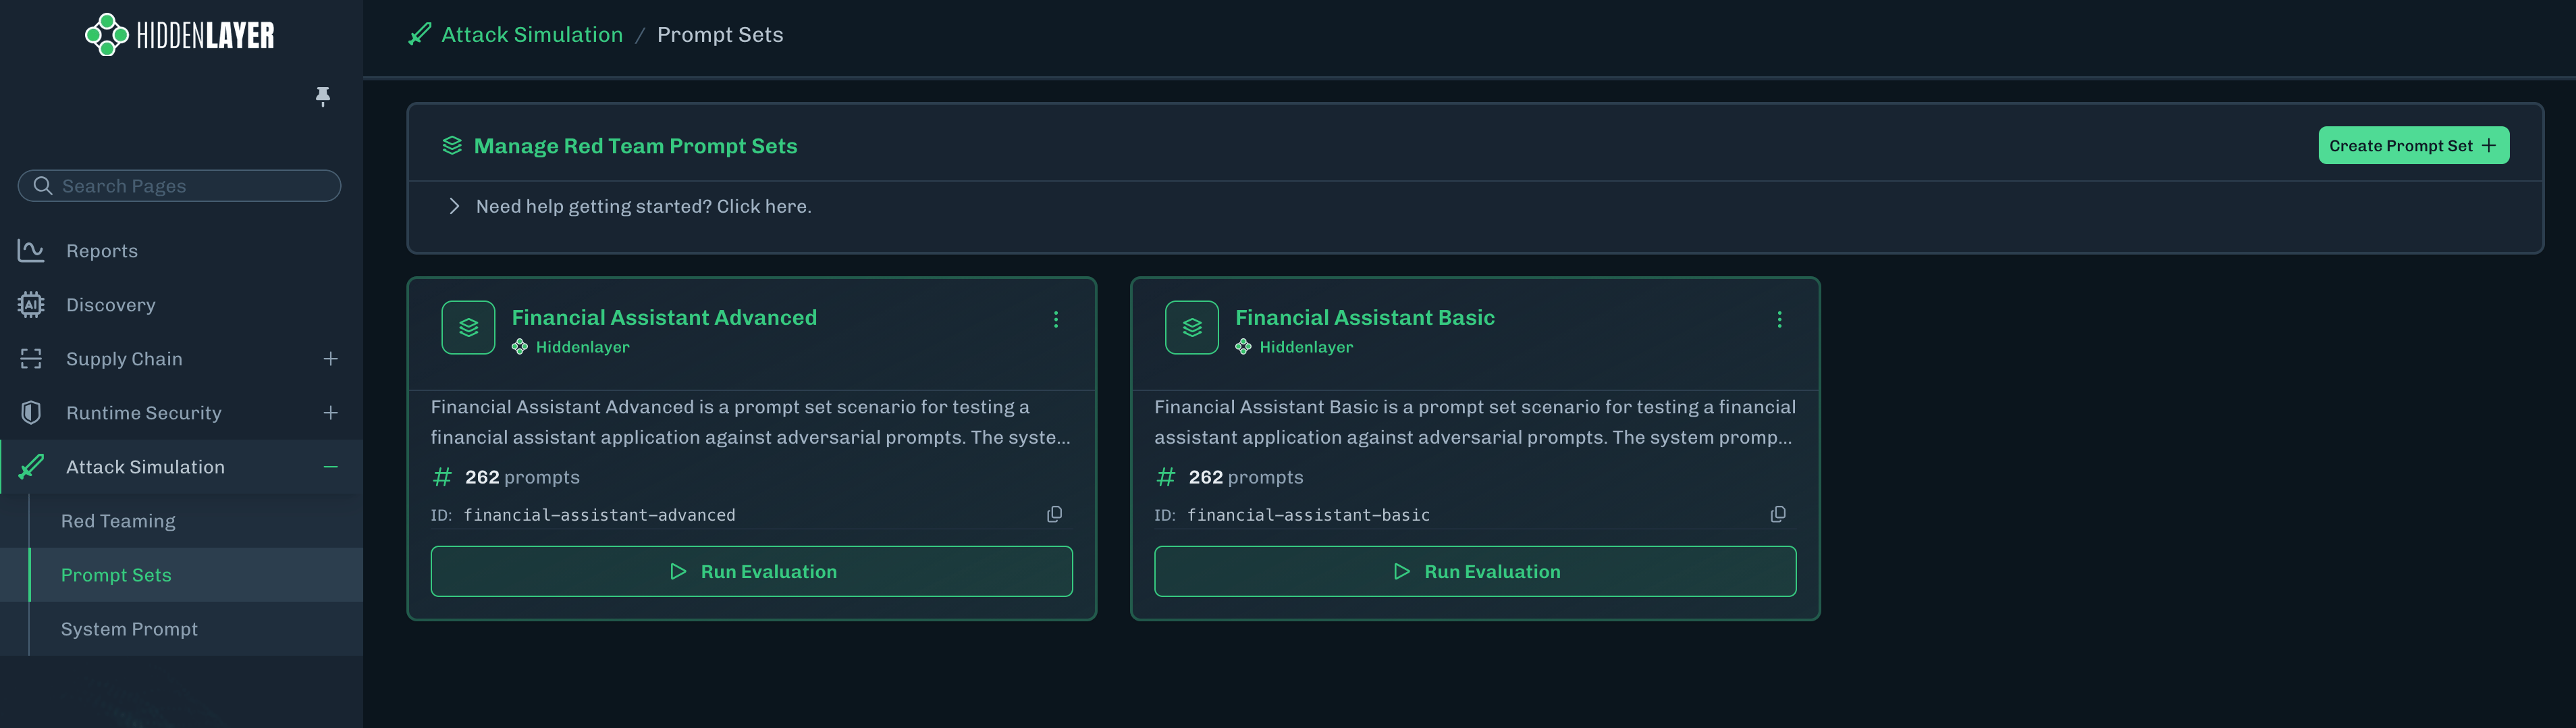
Task: Click Hiddenlayer author label on Advanced card
Action: point(583,347)
